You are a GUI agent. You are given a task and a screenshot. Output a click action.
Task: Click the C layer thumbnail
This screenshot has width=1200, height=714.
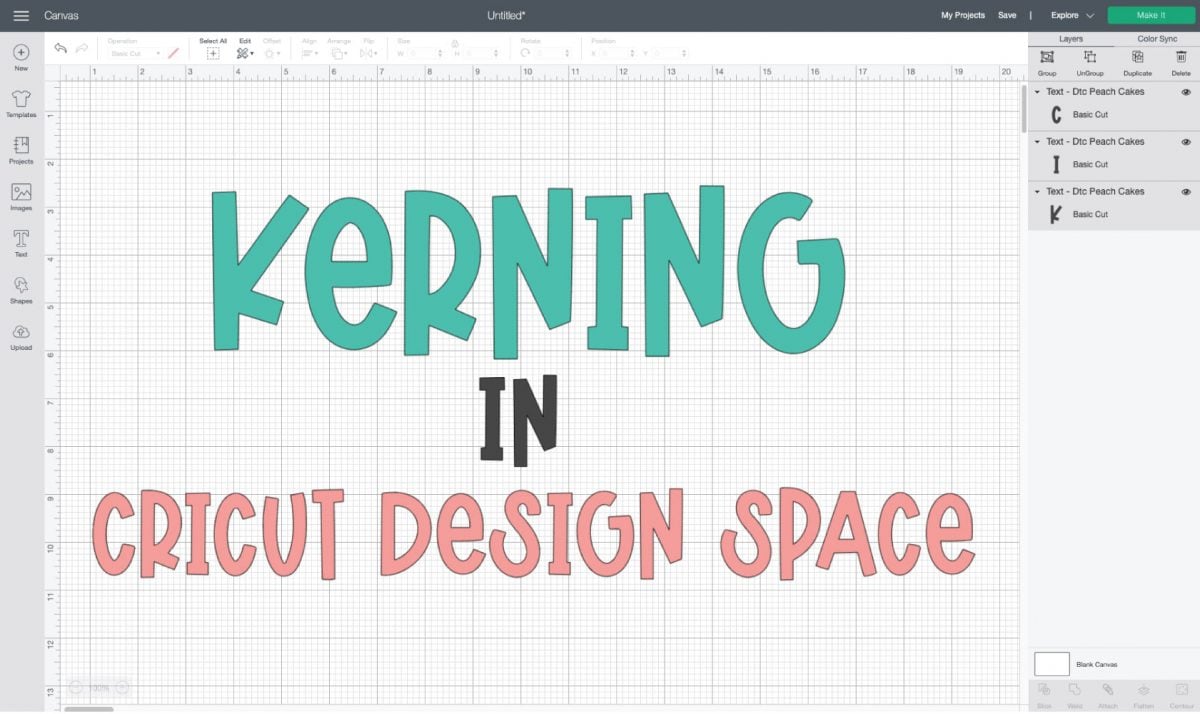click(1056, 114)
